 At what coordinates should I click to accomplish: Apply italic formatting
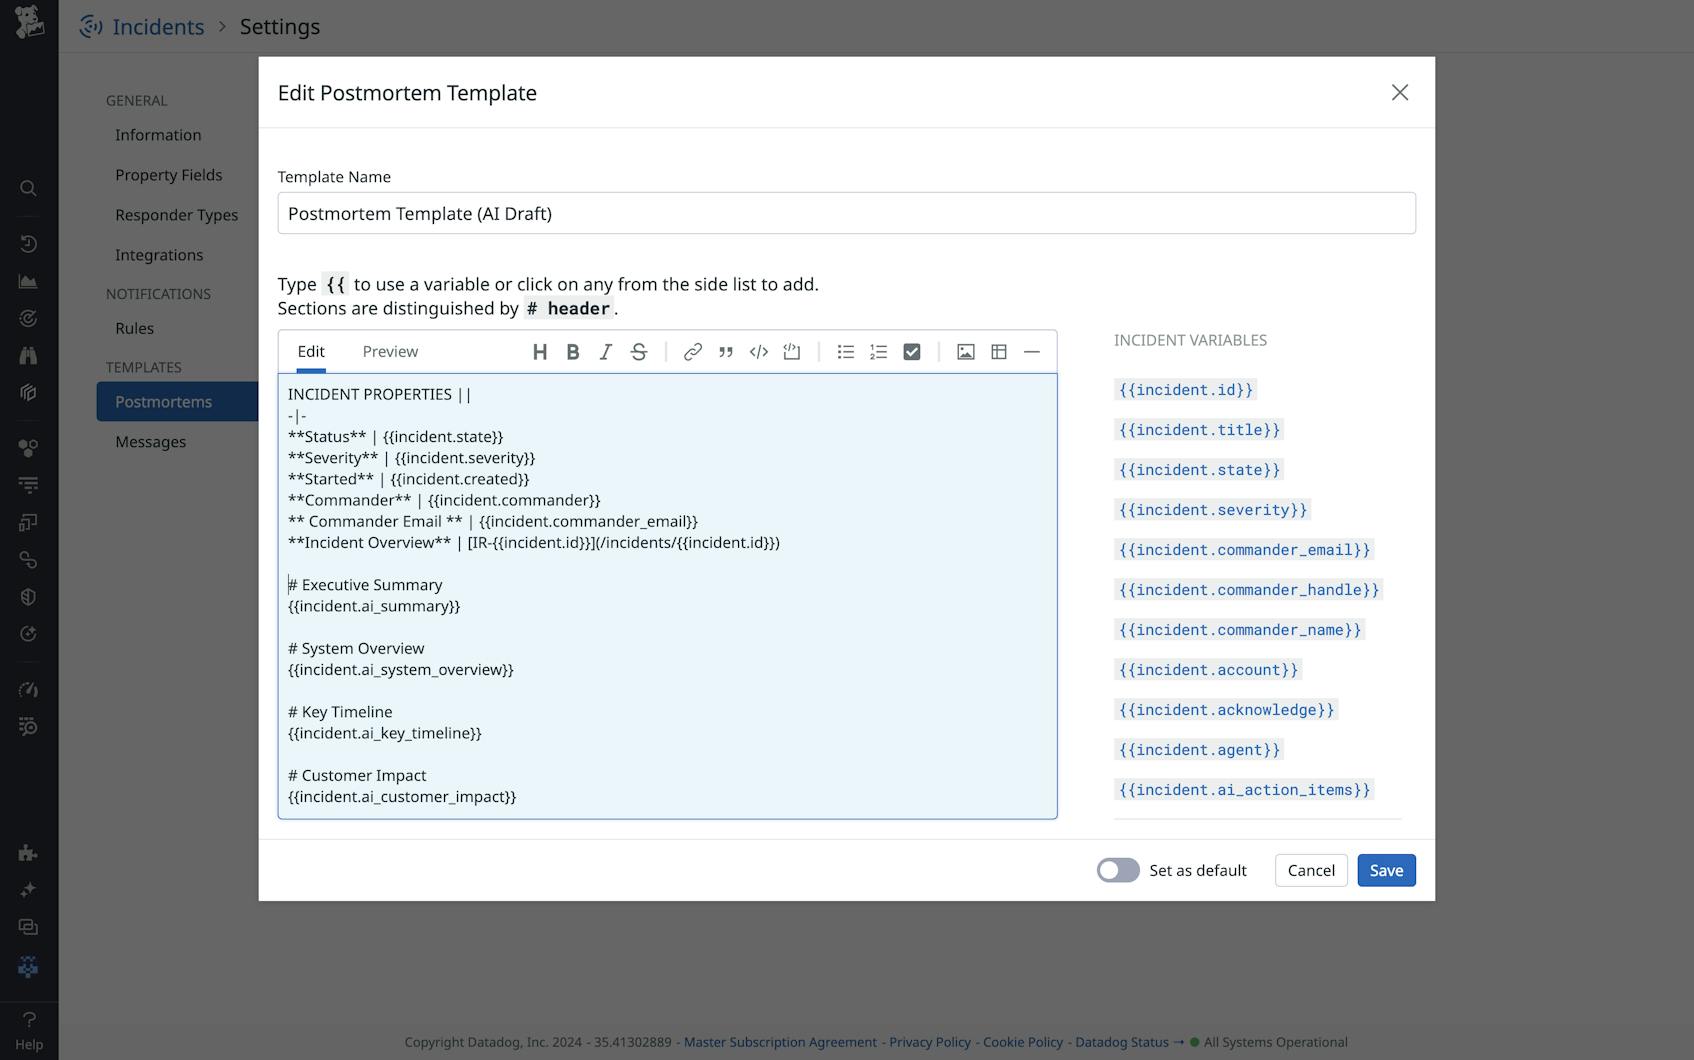[606, 352]
